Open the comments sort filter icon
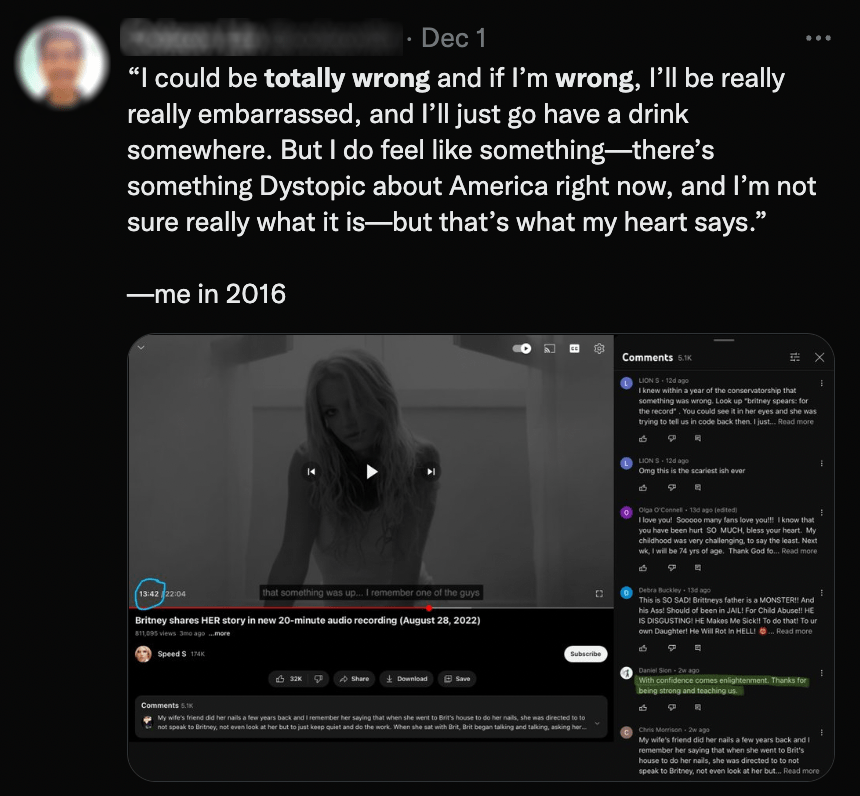The image size is (860, 796). 795,357
